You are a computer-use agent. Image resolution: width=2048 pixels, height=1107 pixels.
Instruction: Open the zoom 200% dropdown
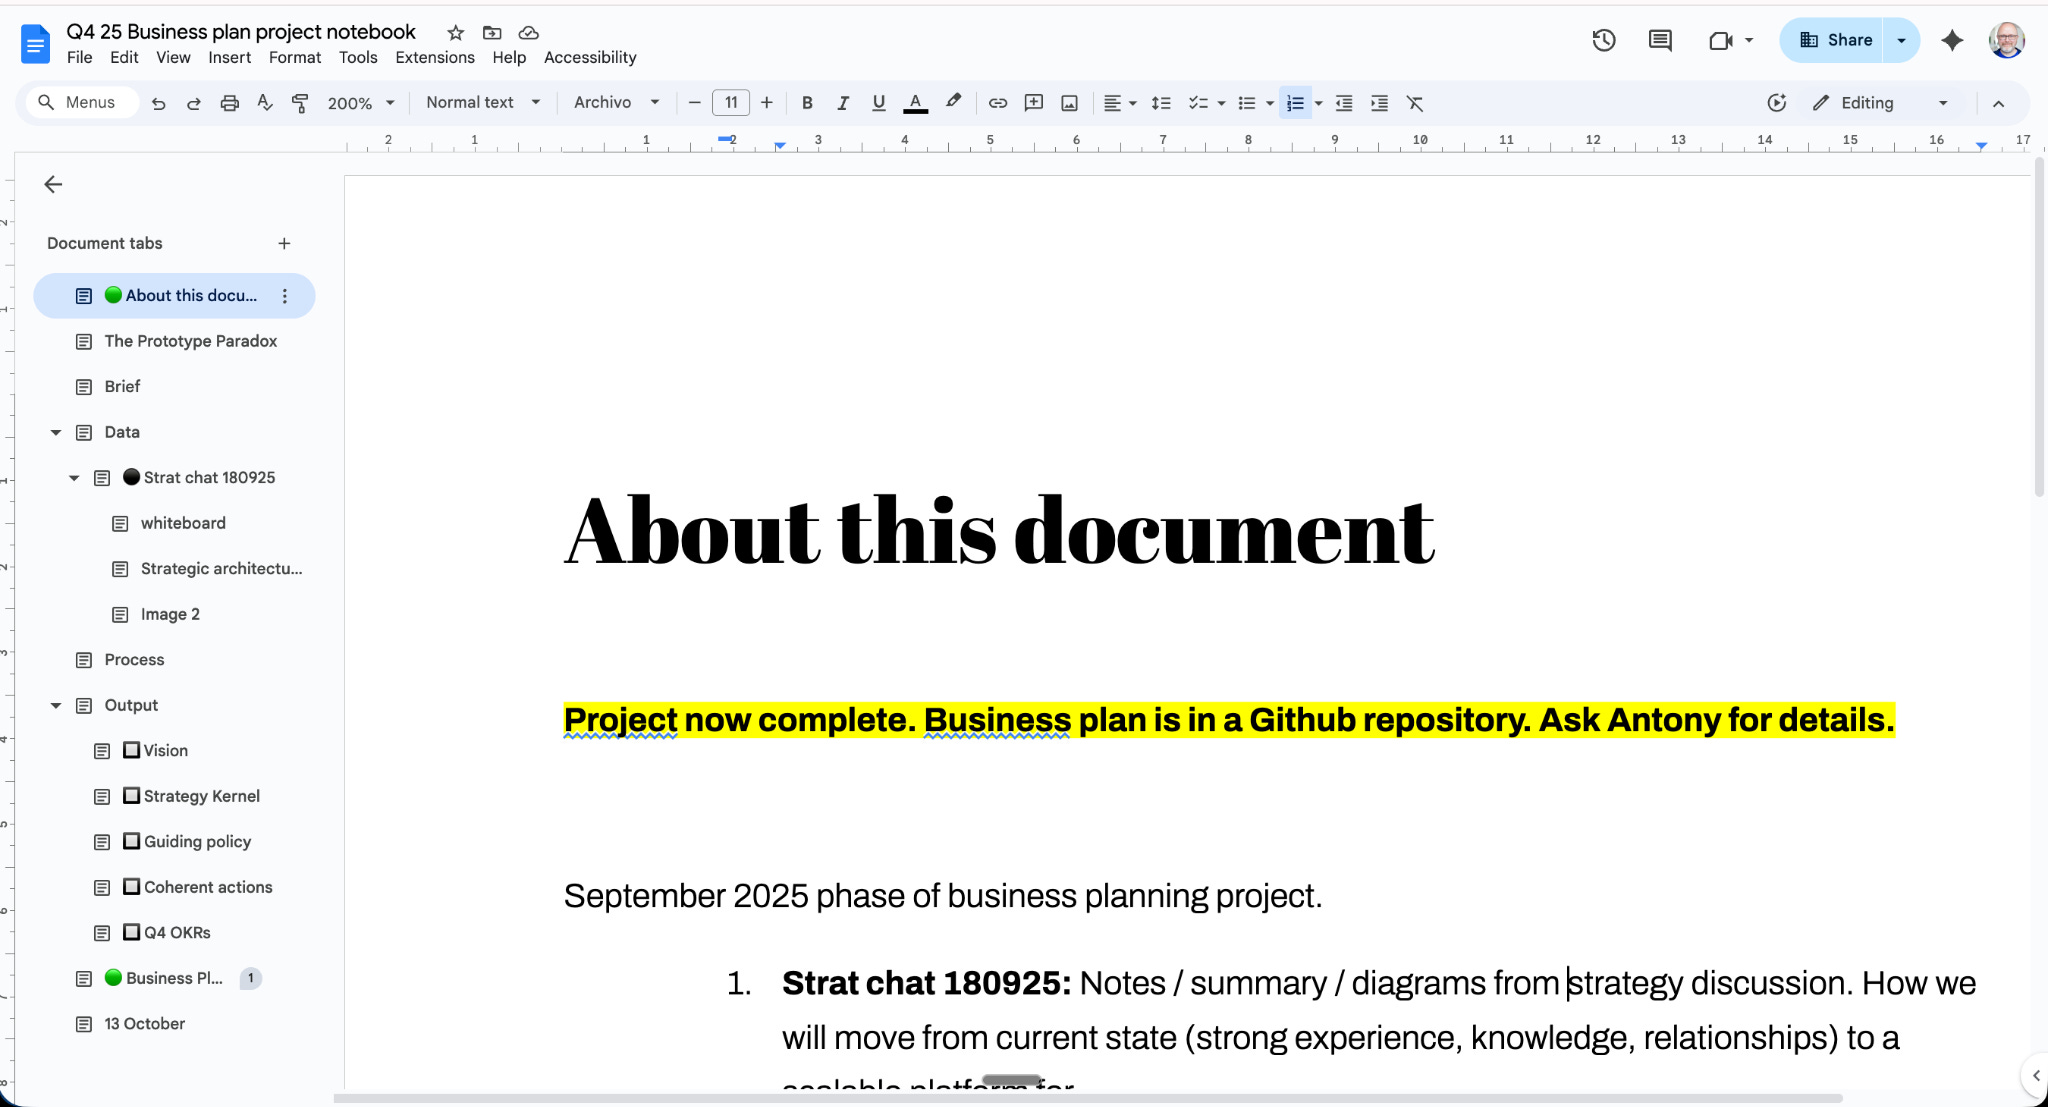click(x=361, y=103)
